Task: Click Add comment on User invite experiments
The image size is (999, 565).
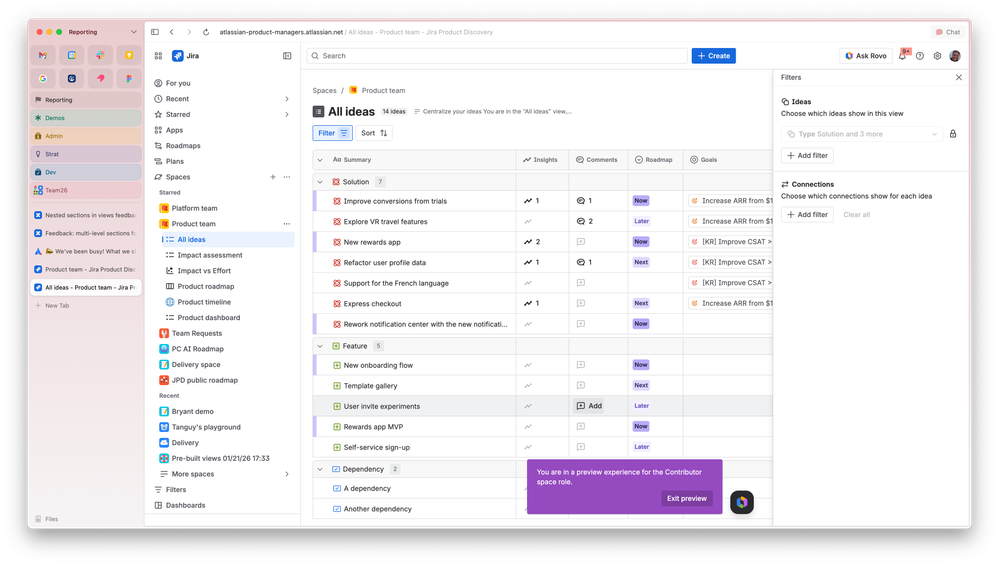Action: [x=589, y=406]
